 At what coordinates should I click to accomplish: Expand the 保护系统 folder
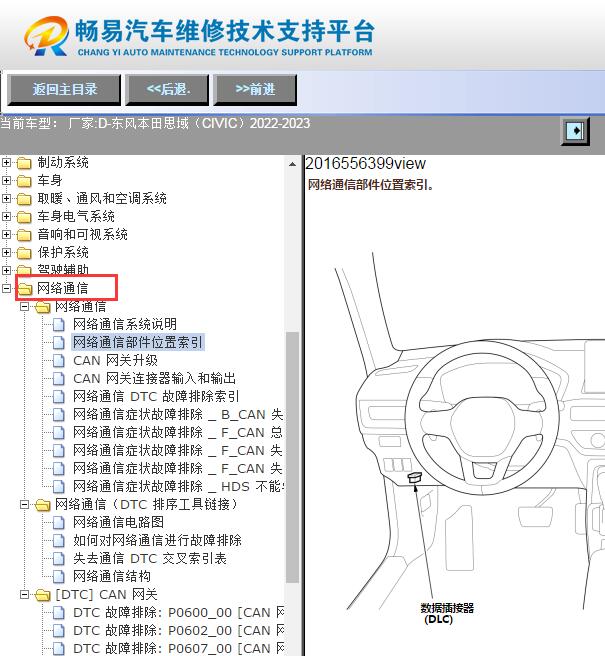tap(6, 252)
